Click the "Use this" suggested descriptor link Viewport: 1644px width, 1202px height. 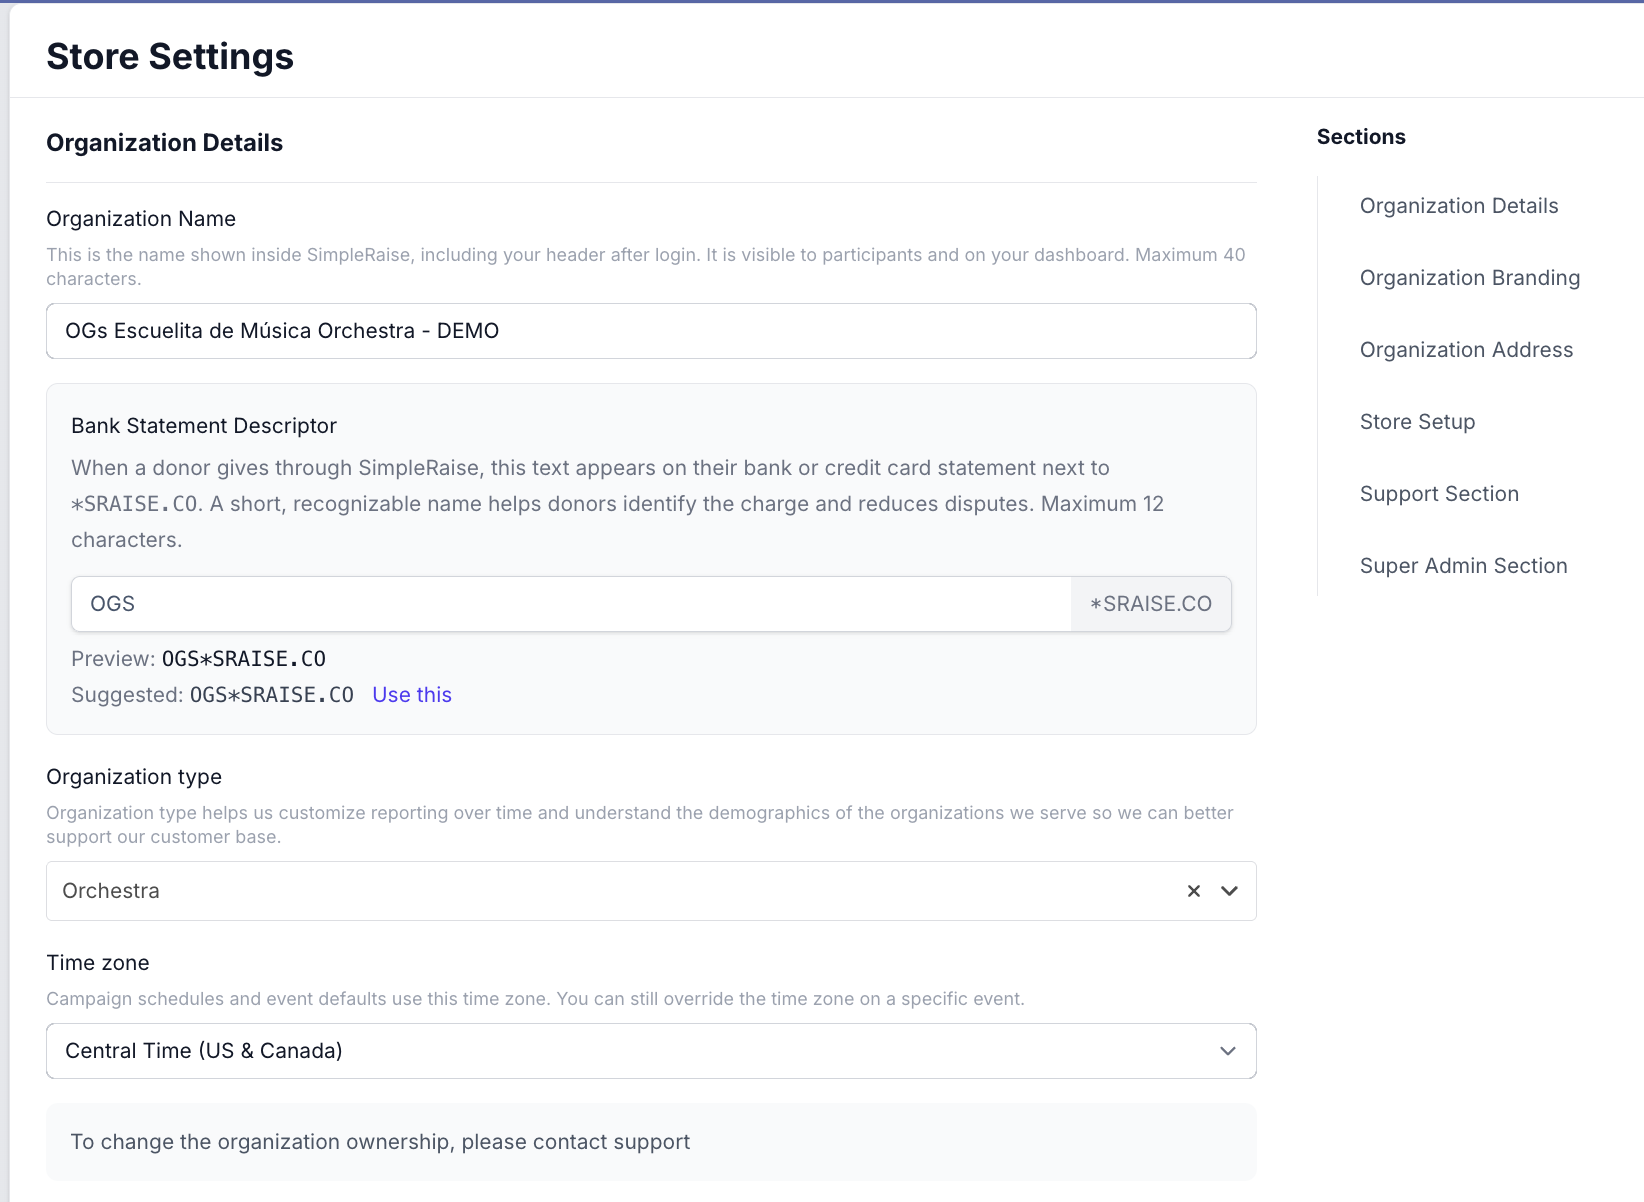coord(412,695)
